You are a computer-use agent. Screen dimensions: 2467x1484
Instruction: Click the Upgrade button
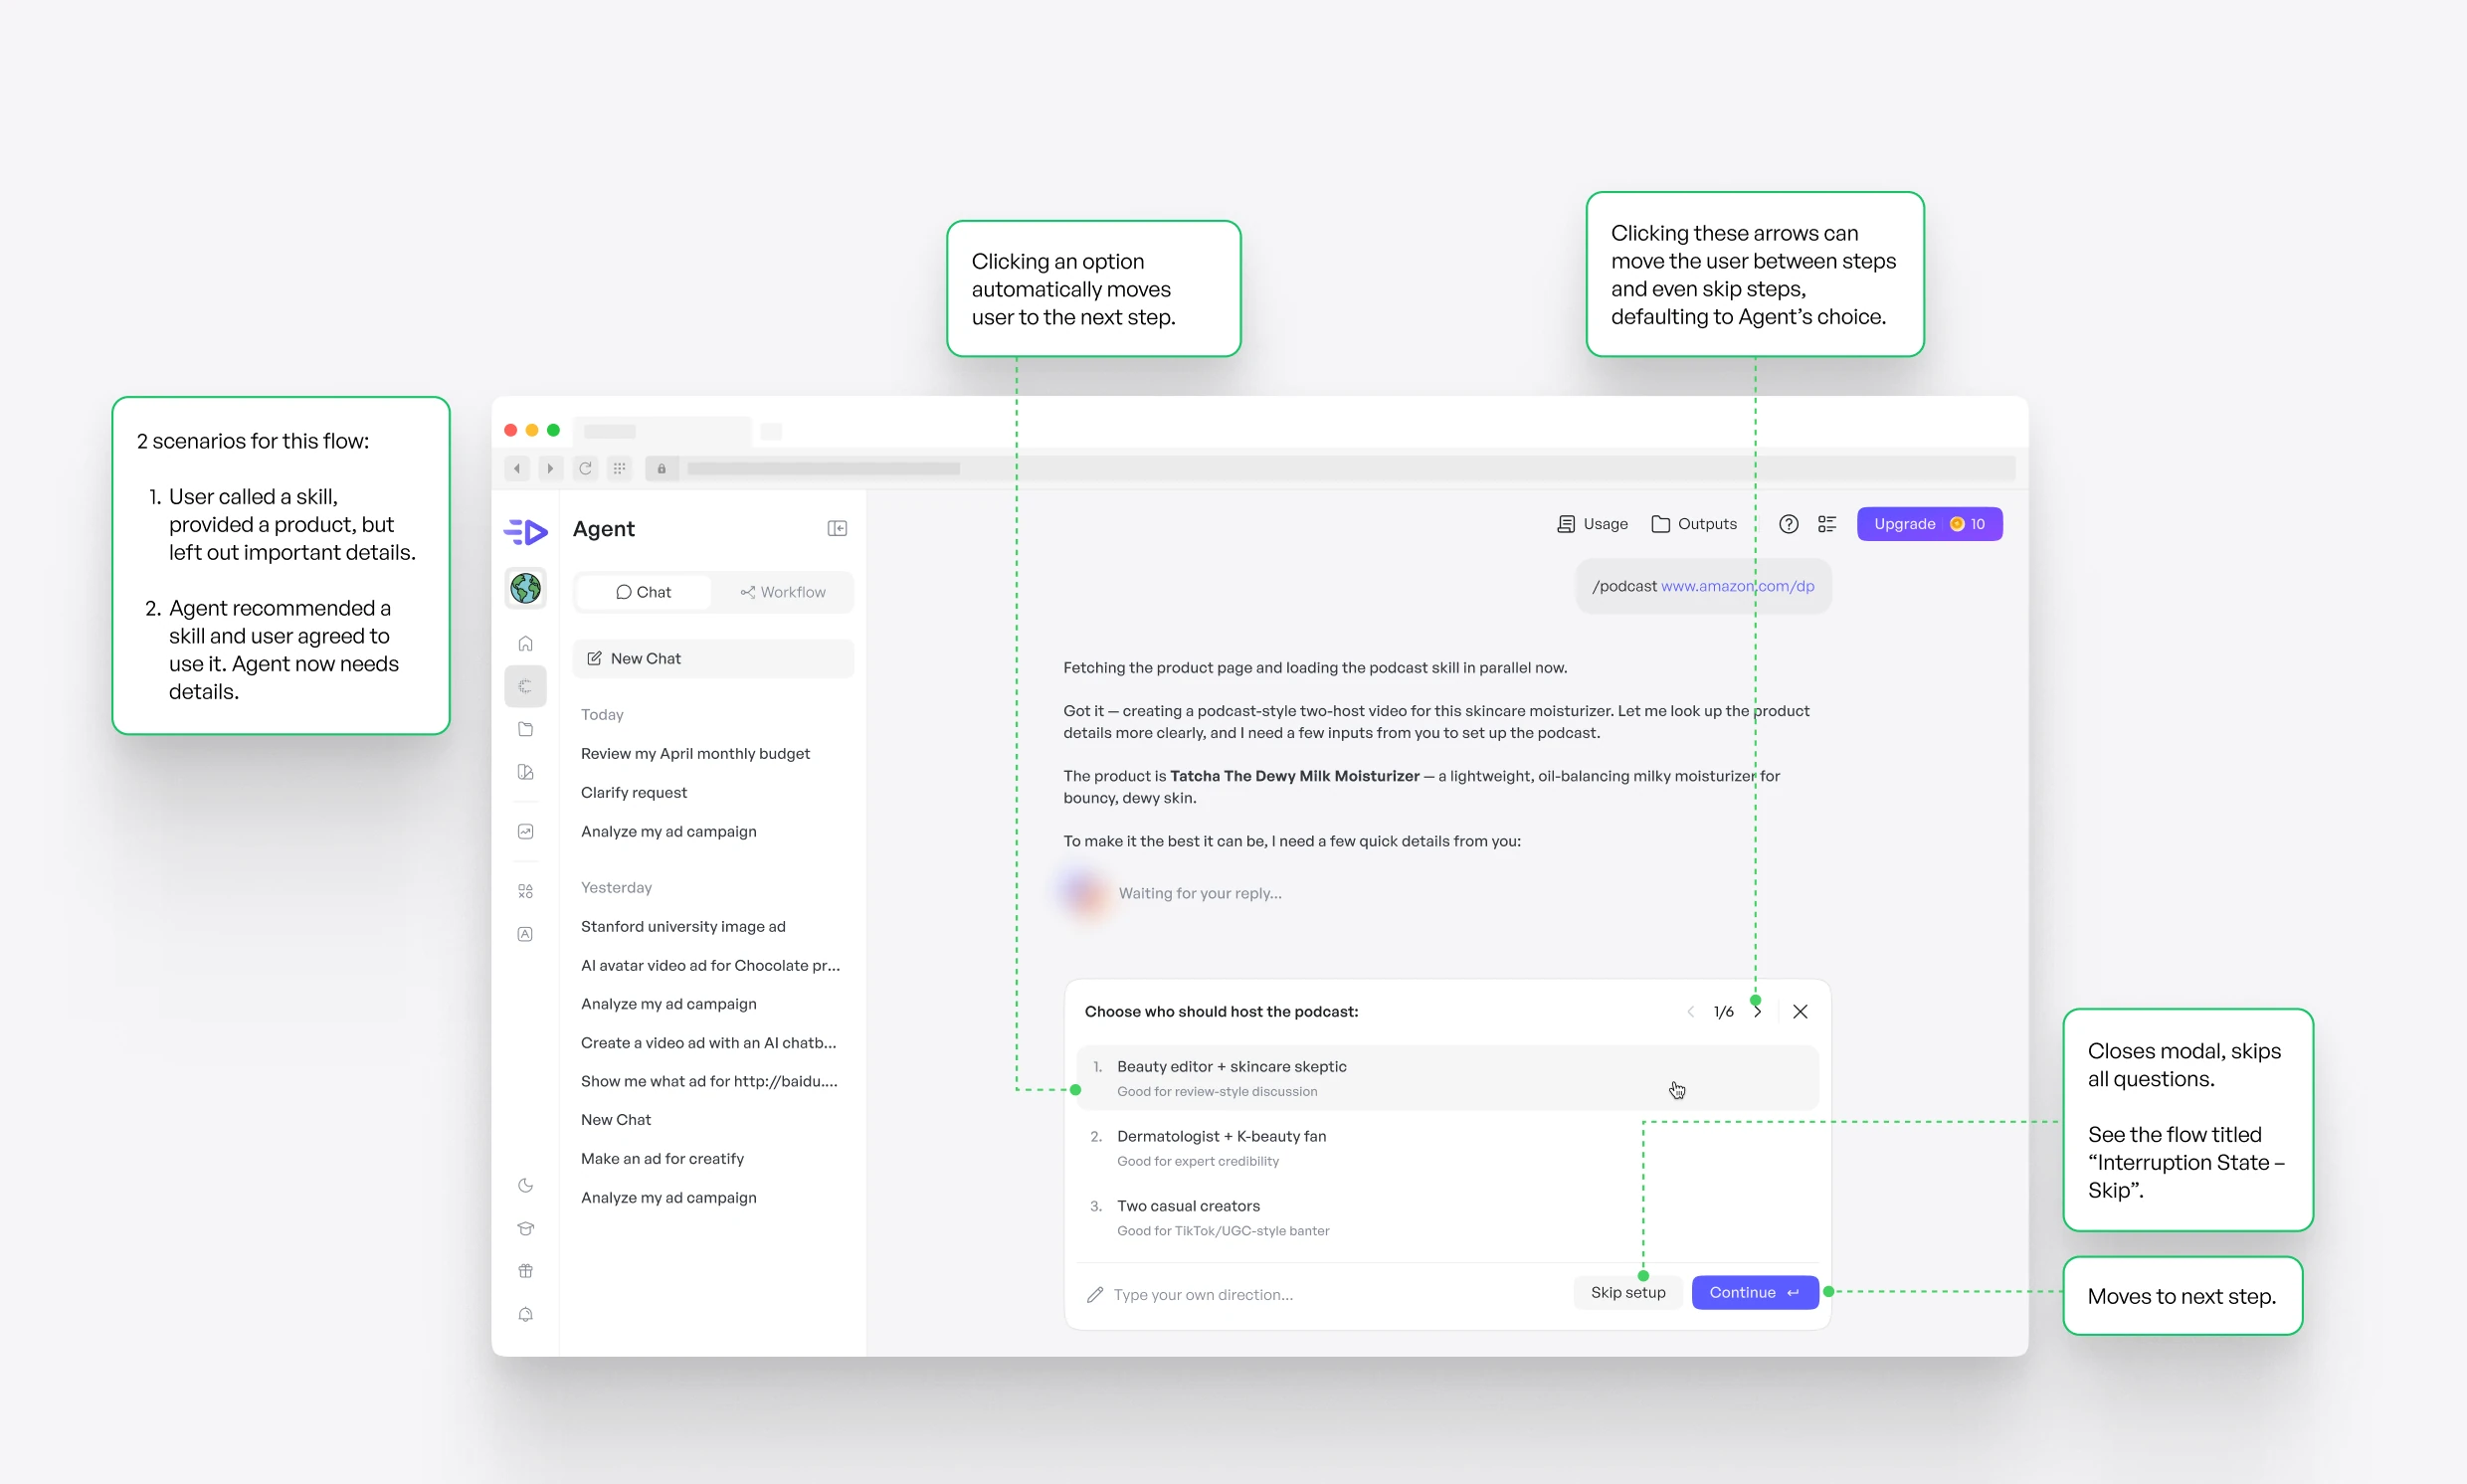pos(1929,524)
